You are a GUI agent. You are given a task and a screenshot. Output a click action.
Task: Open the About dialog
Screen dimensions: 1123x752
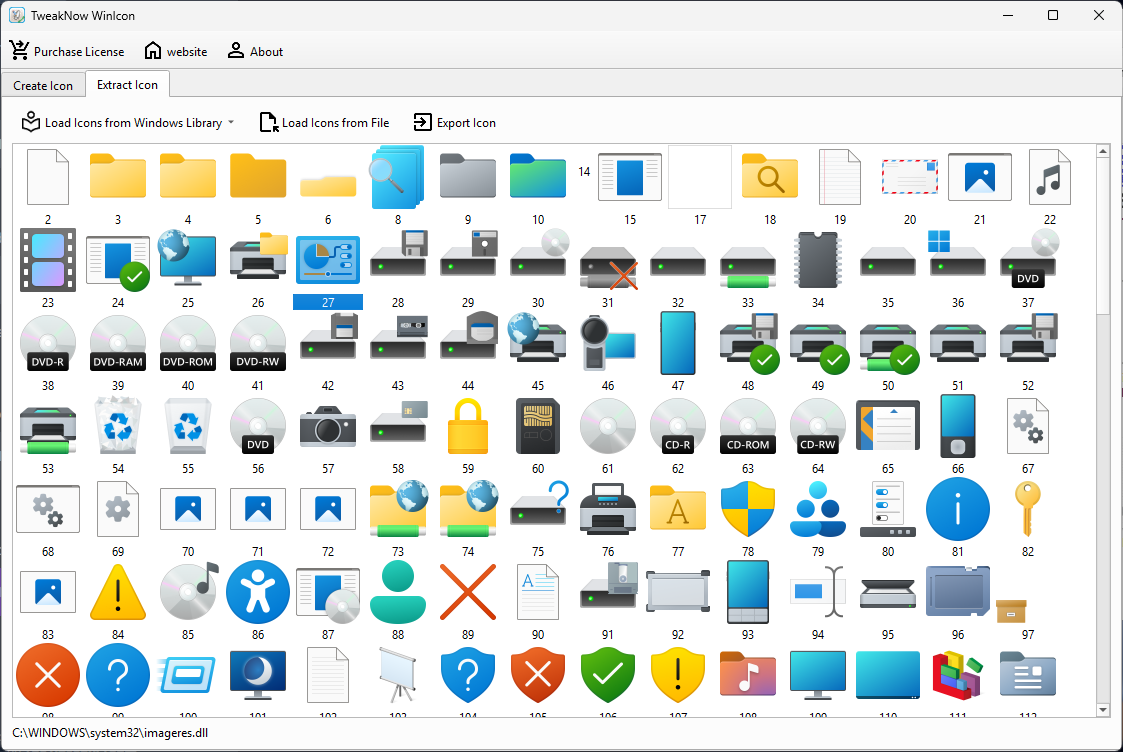click(255, 52)
